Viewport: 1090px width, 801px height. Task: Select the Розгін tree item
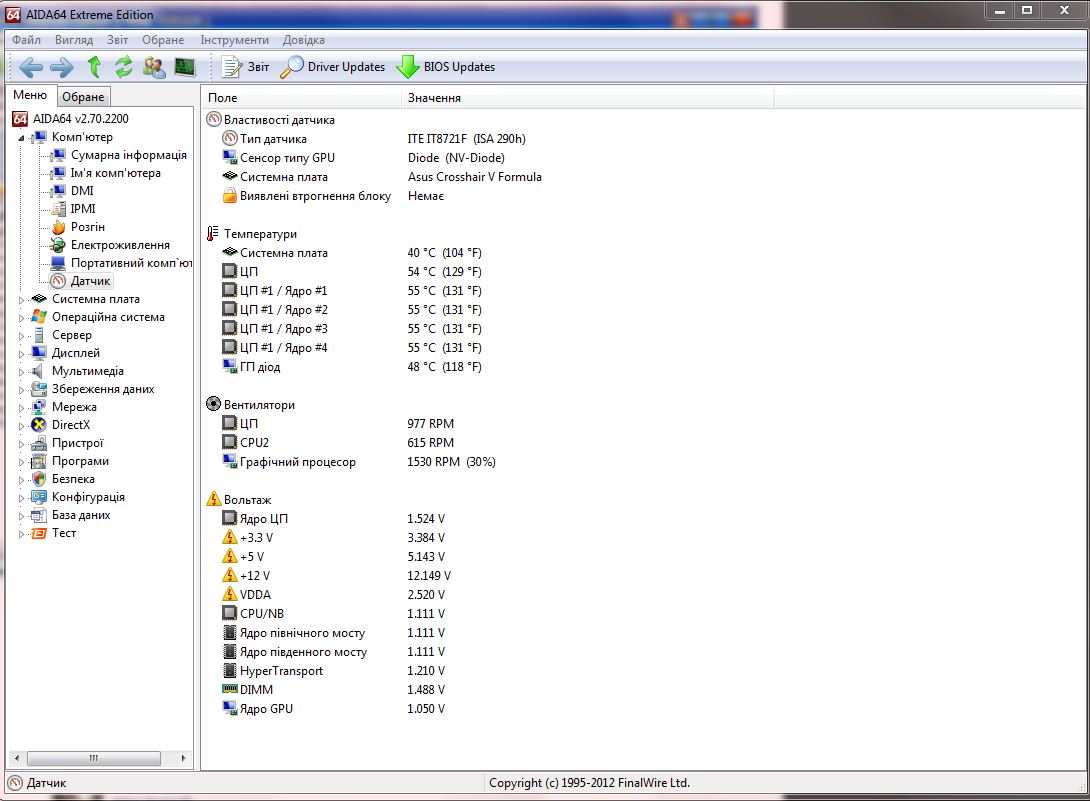point(88,227)
